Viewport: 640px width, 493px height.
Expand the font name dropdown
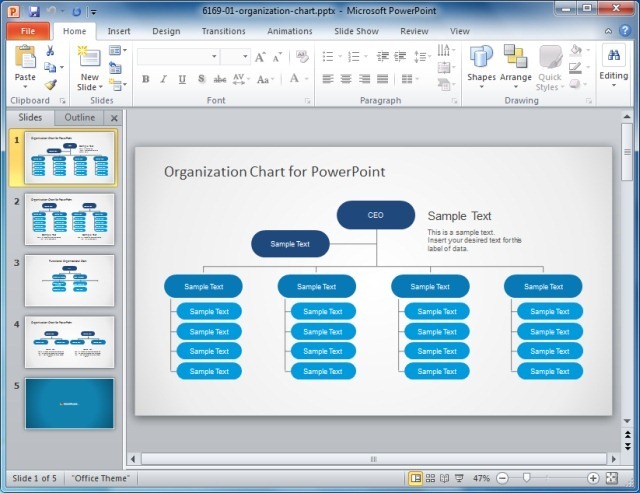coord(214,56)
